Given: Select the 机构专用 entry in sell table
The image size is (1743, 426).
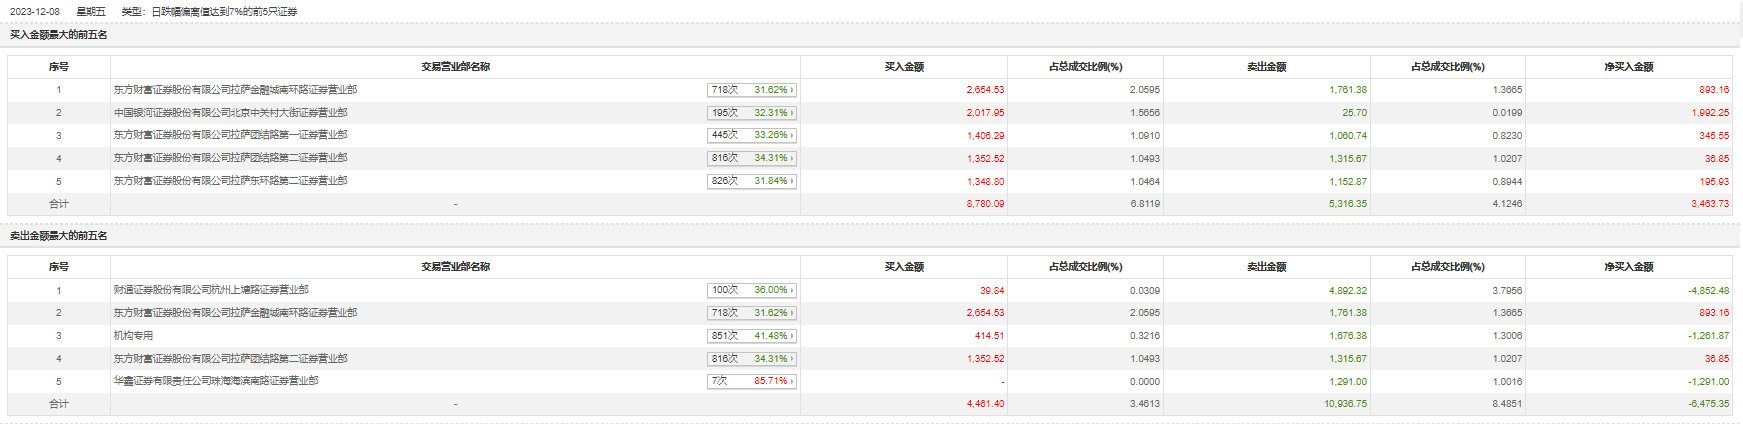Looking at the screenshot, I should point(133,336).
